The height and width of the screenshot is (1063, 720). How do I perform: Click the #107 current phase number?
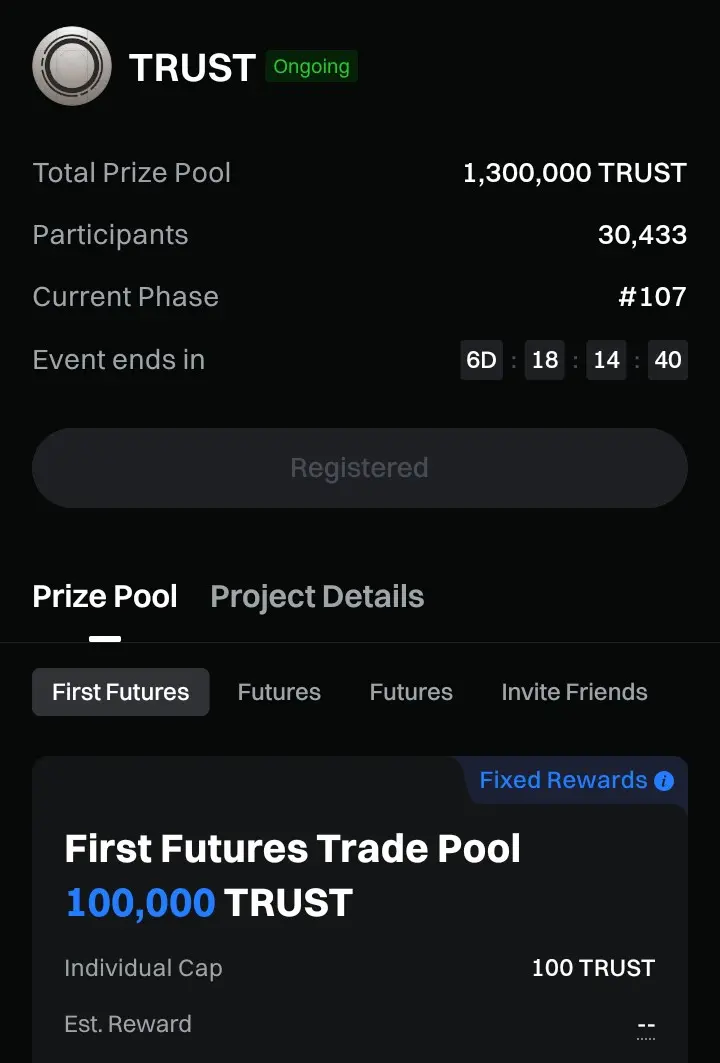click(x=652, y=297)
